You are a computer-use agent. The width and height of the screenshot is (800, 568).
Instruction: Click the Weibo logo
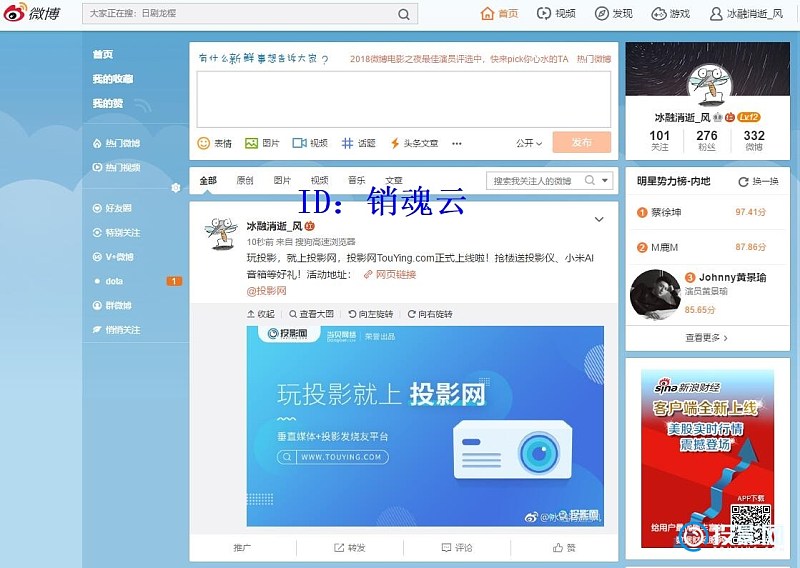click(x=32, y=14)
